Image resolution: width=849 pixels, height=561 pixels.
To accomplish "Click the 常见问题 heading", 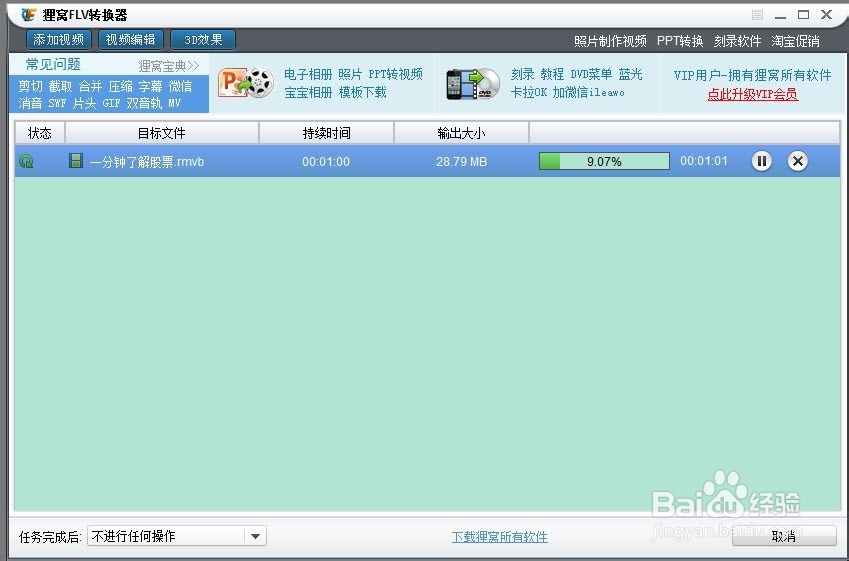I will click(53, 64).
